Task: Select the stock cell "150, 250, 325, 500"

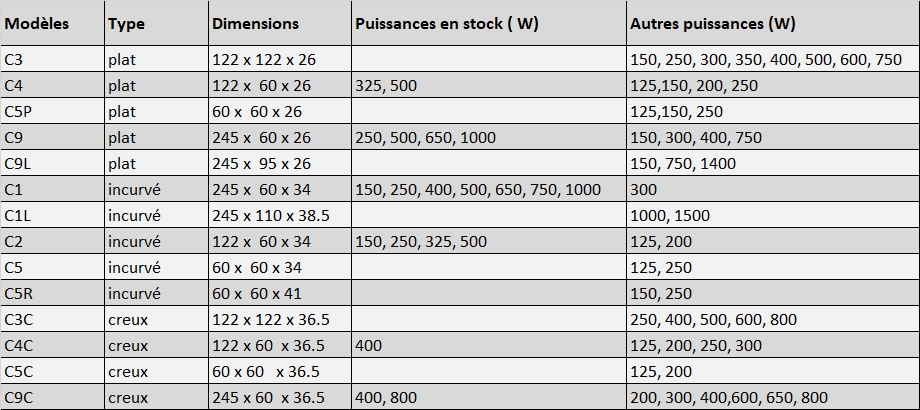Action: [x=420, y=242]
